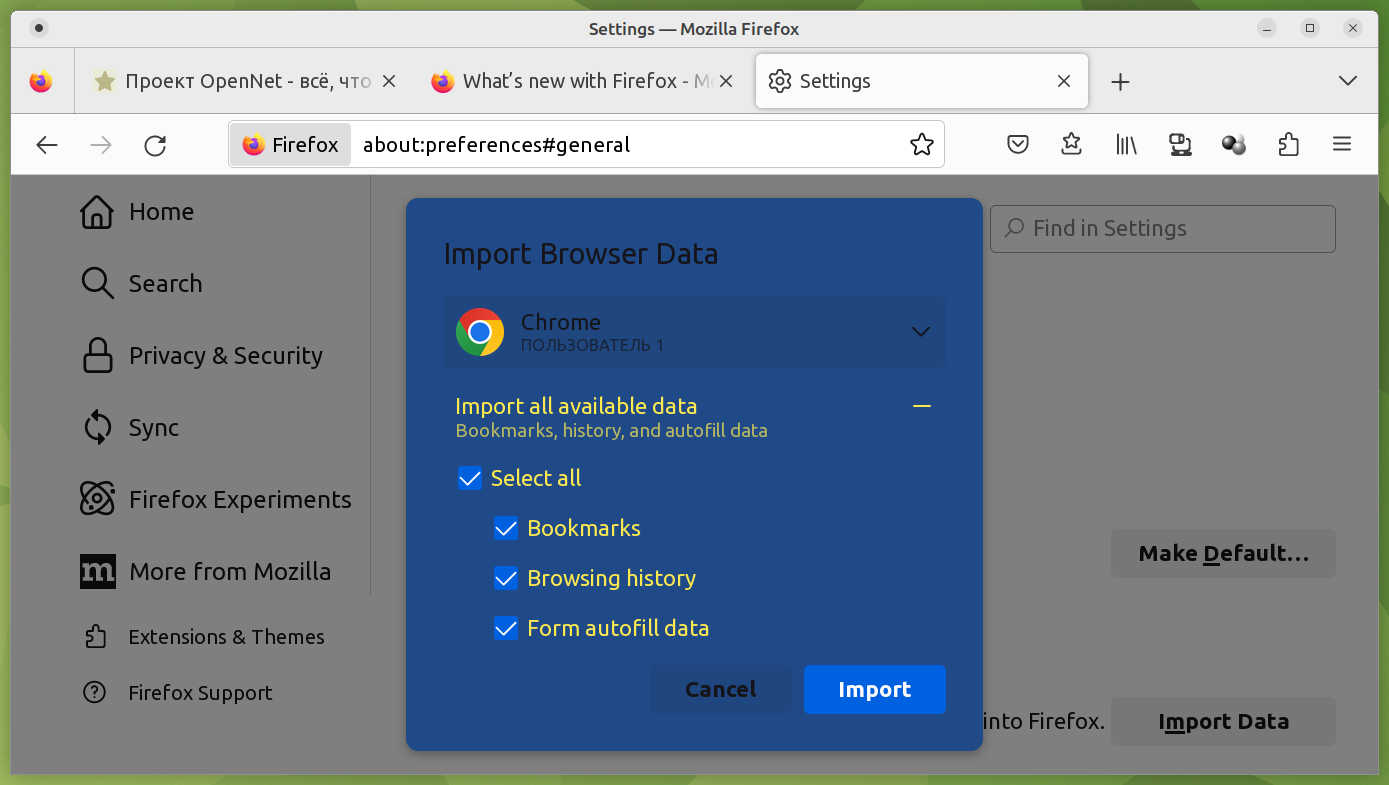Reload the current page

tap(155, 145)
